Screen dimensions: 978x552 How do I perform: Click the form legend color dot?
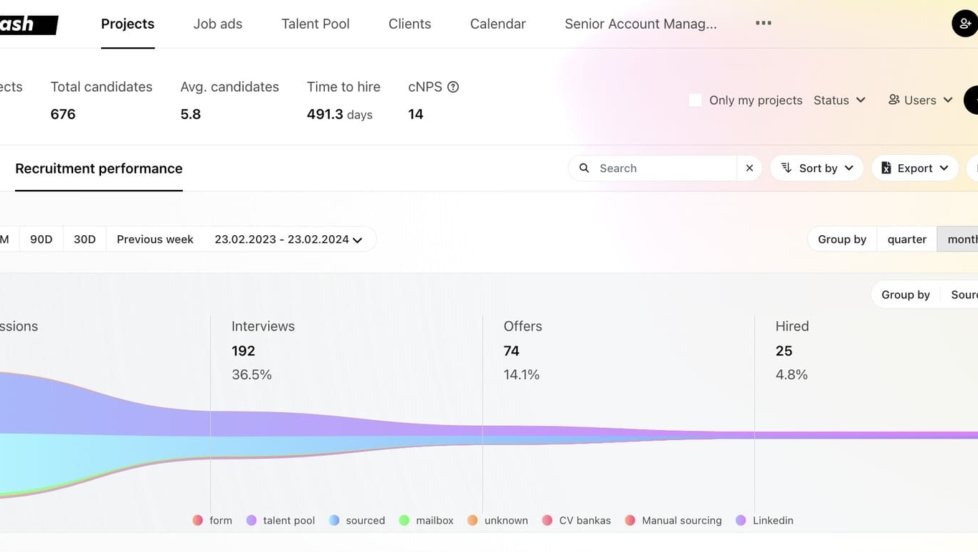click(198, 520)
